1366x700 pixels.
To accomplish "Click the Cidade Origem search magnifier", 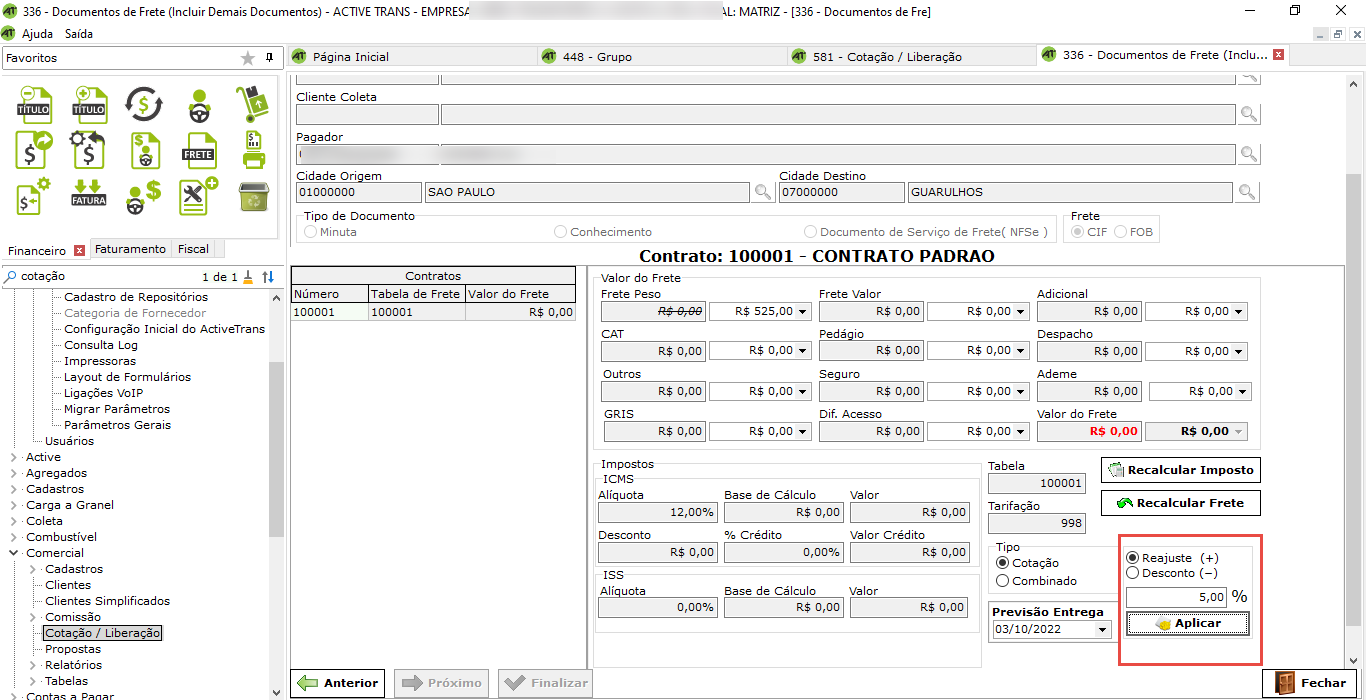I will click(x=763, y=192).
